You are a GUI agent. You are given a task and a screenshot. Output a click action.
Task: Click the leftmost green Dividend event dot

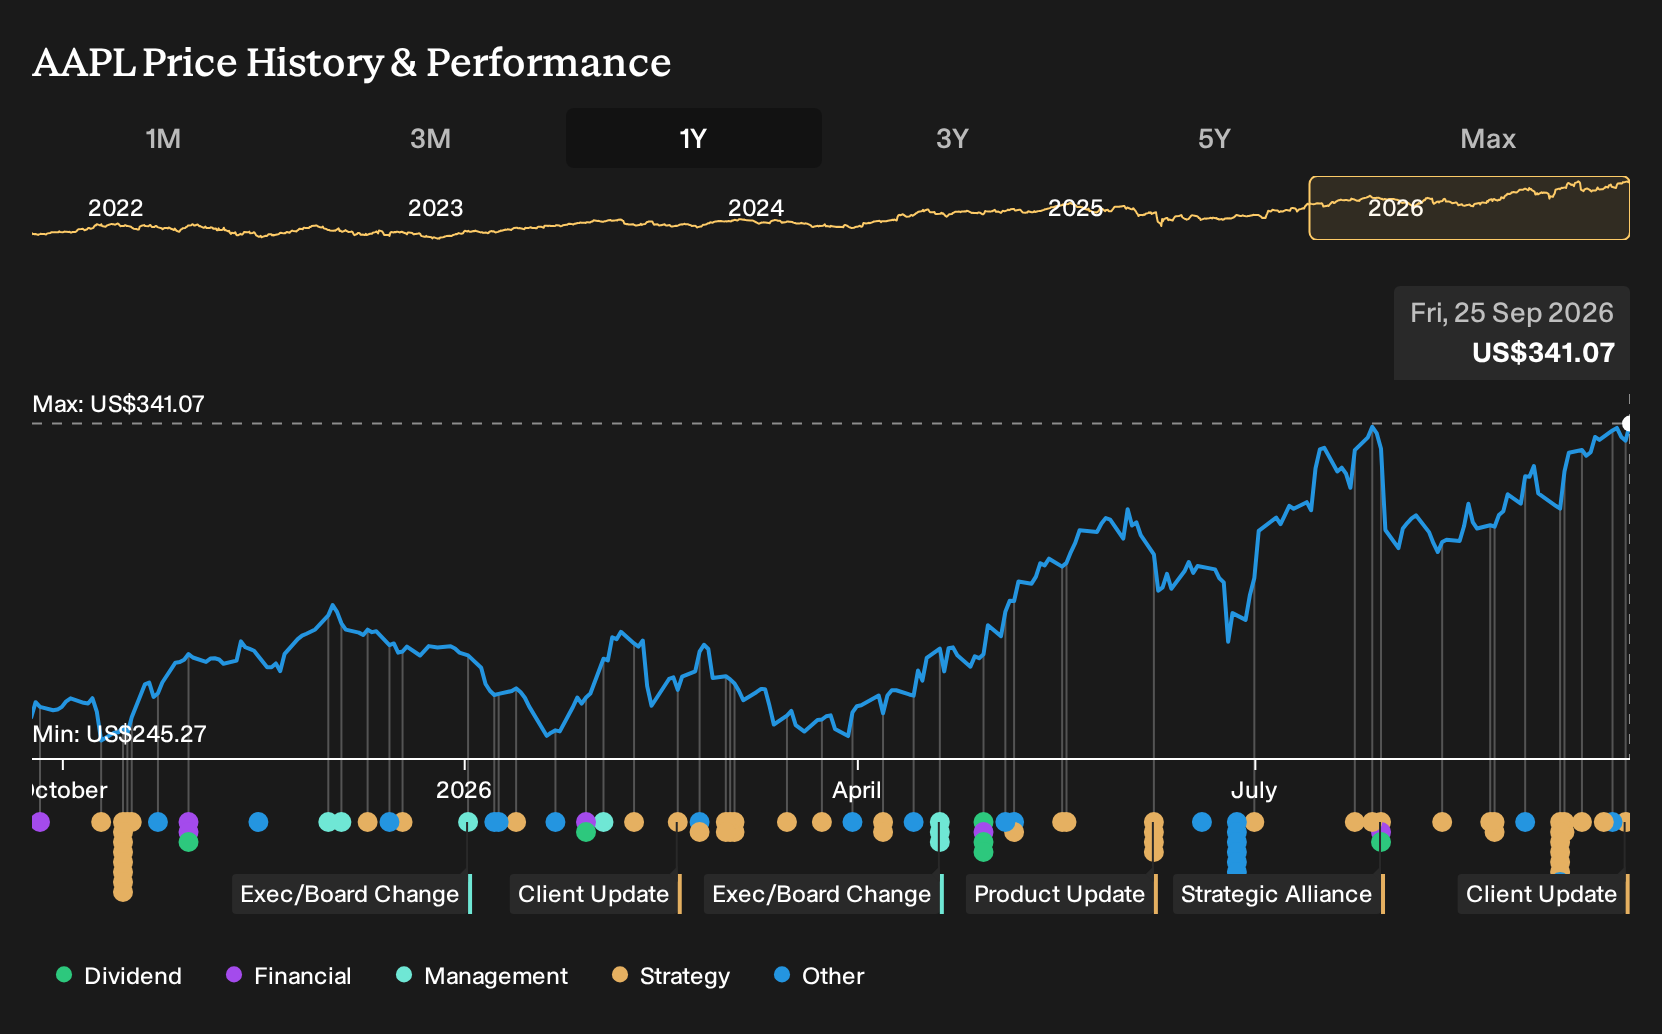(188, 842)
